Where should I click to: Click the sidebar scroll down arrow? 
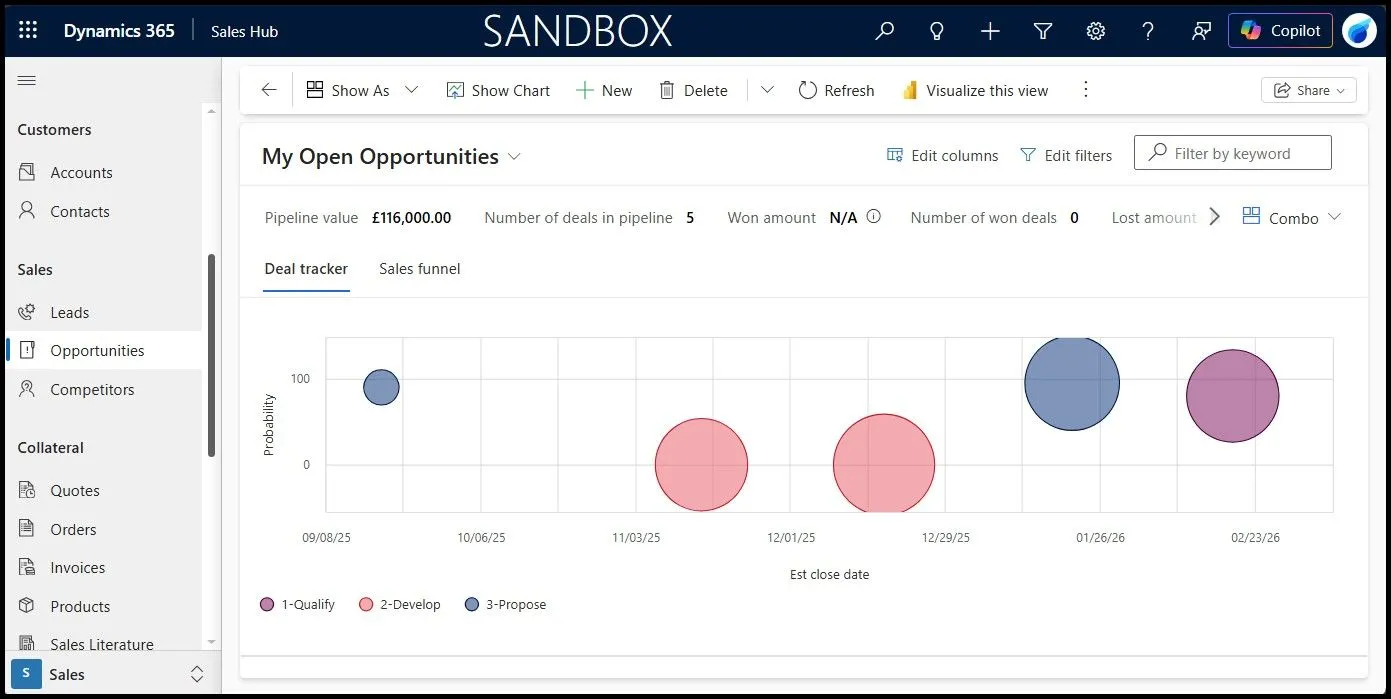(x=211, y=641)
